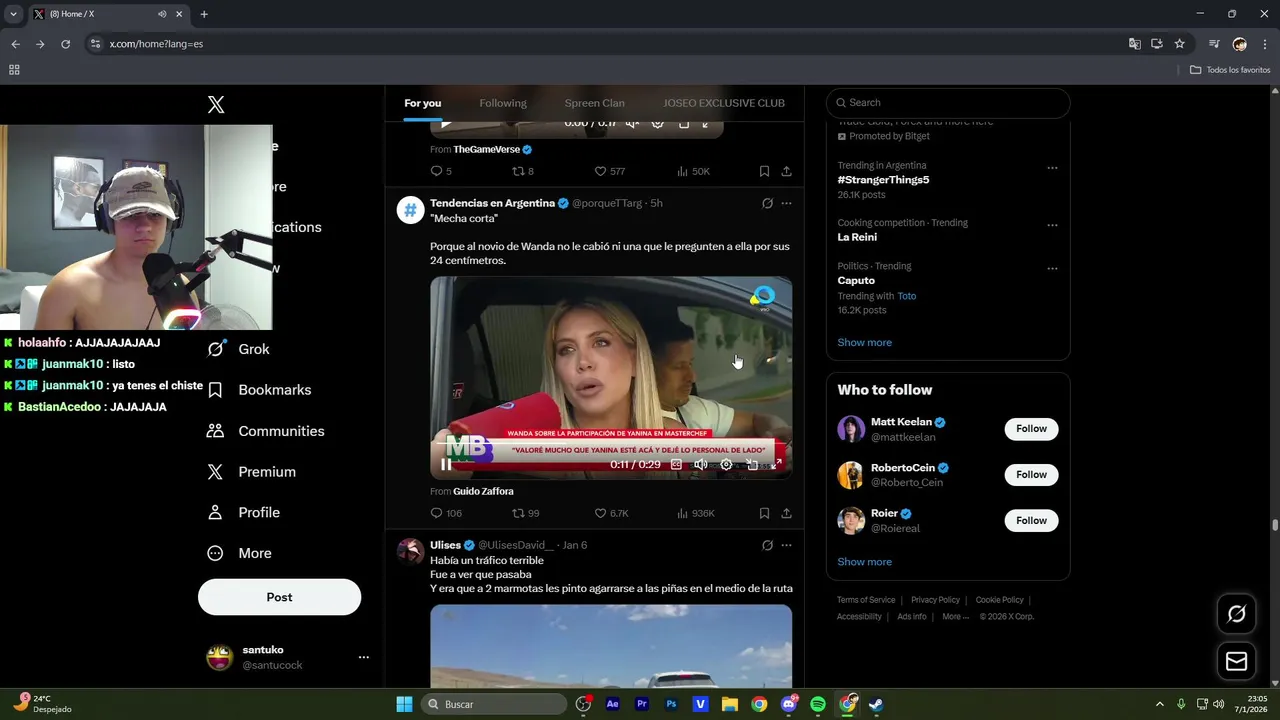Screen dimensions: 1280x720
Task: Expand the More menu in sidebar
Action: [240, 553]
